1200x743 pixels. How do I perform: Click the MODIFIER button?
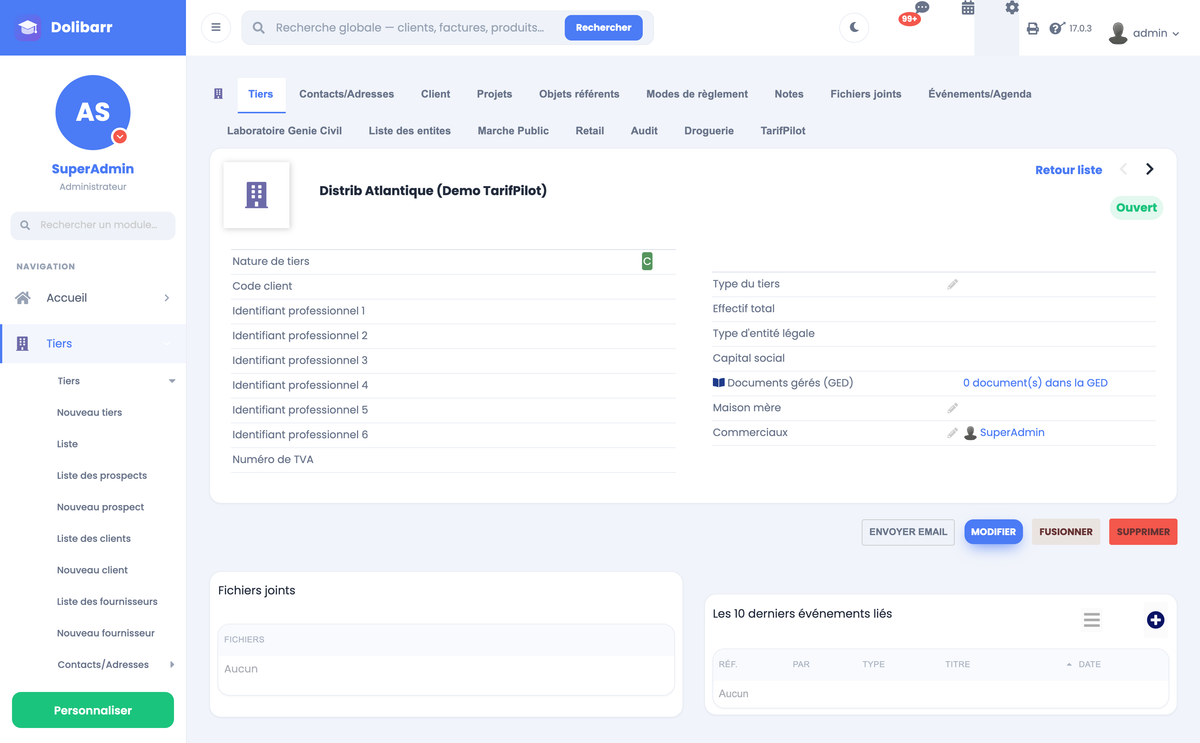pos(994,532)
